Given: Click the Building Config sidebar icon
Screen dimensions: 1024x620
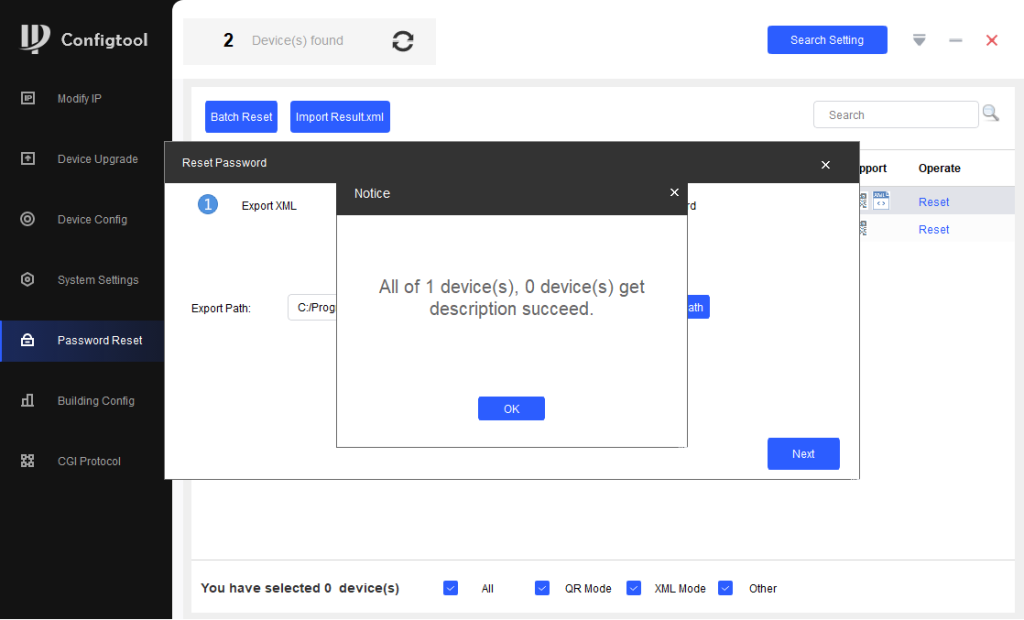Looking at the screenshot, I should [x=28, y=401].
